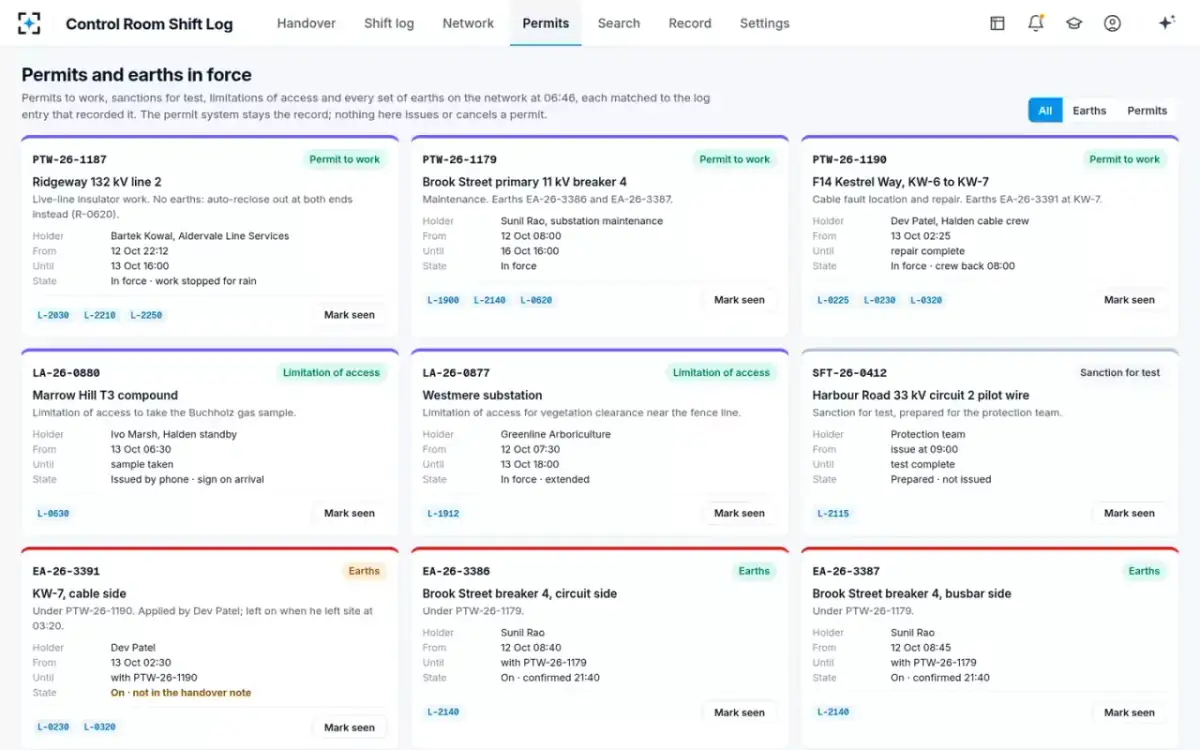The image size is (1200, 750).
Task: Open the layout panel icon in header
Action: pos(997,23)
